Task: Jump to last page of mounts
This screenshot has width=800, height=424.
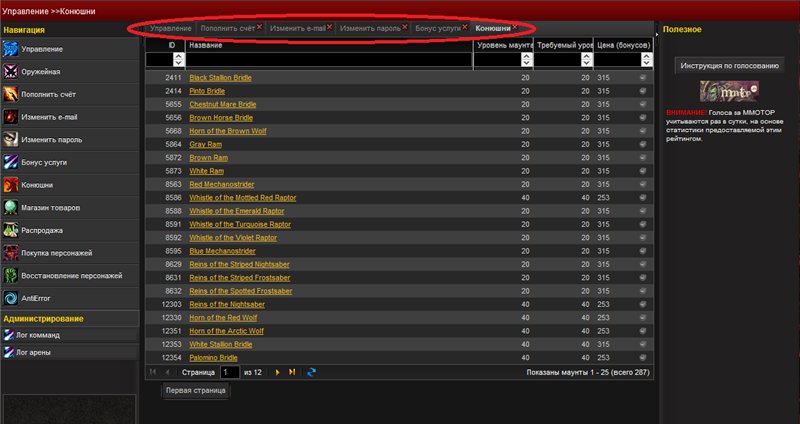Action: coord(291,372)
